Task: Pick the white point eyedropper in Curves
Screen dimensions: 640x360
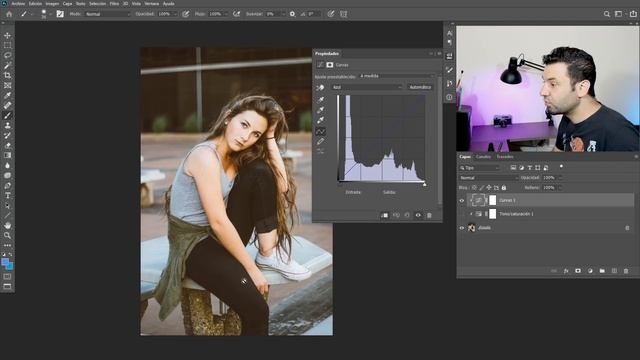Action: point(321,120)
